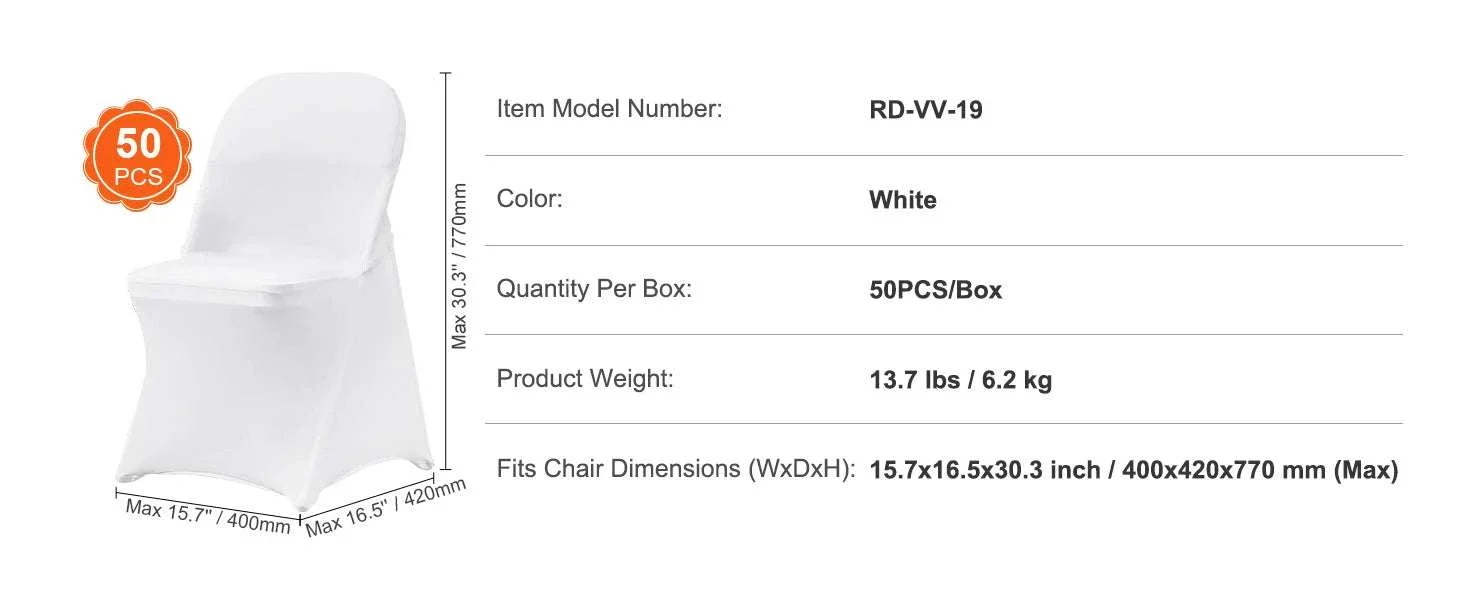
Task: Select the 13.7 lbs / 6.2 kg value
Action: tap(961, 380)
